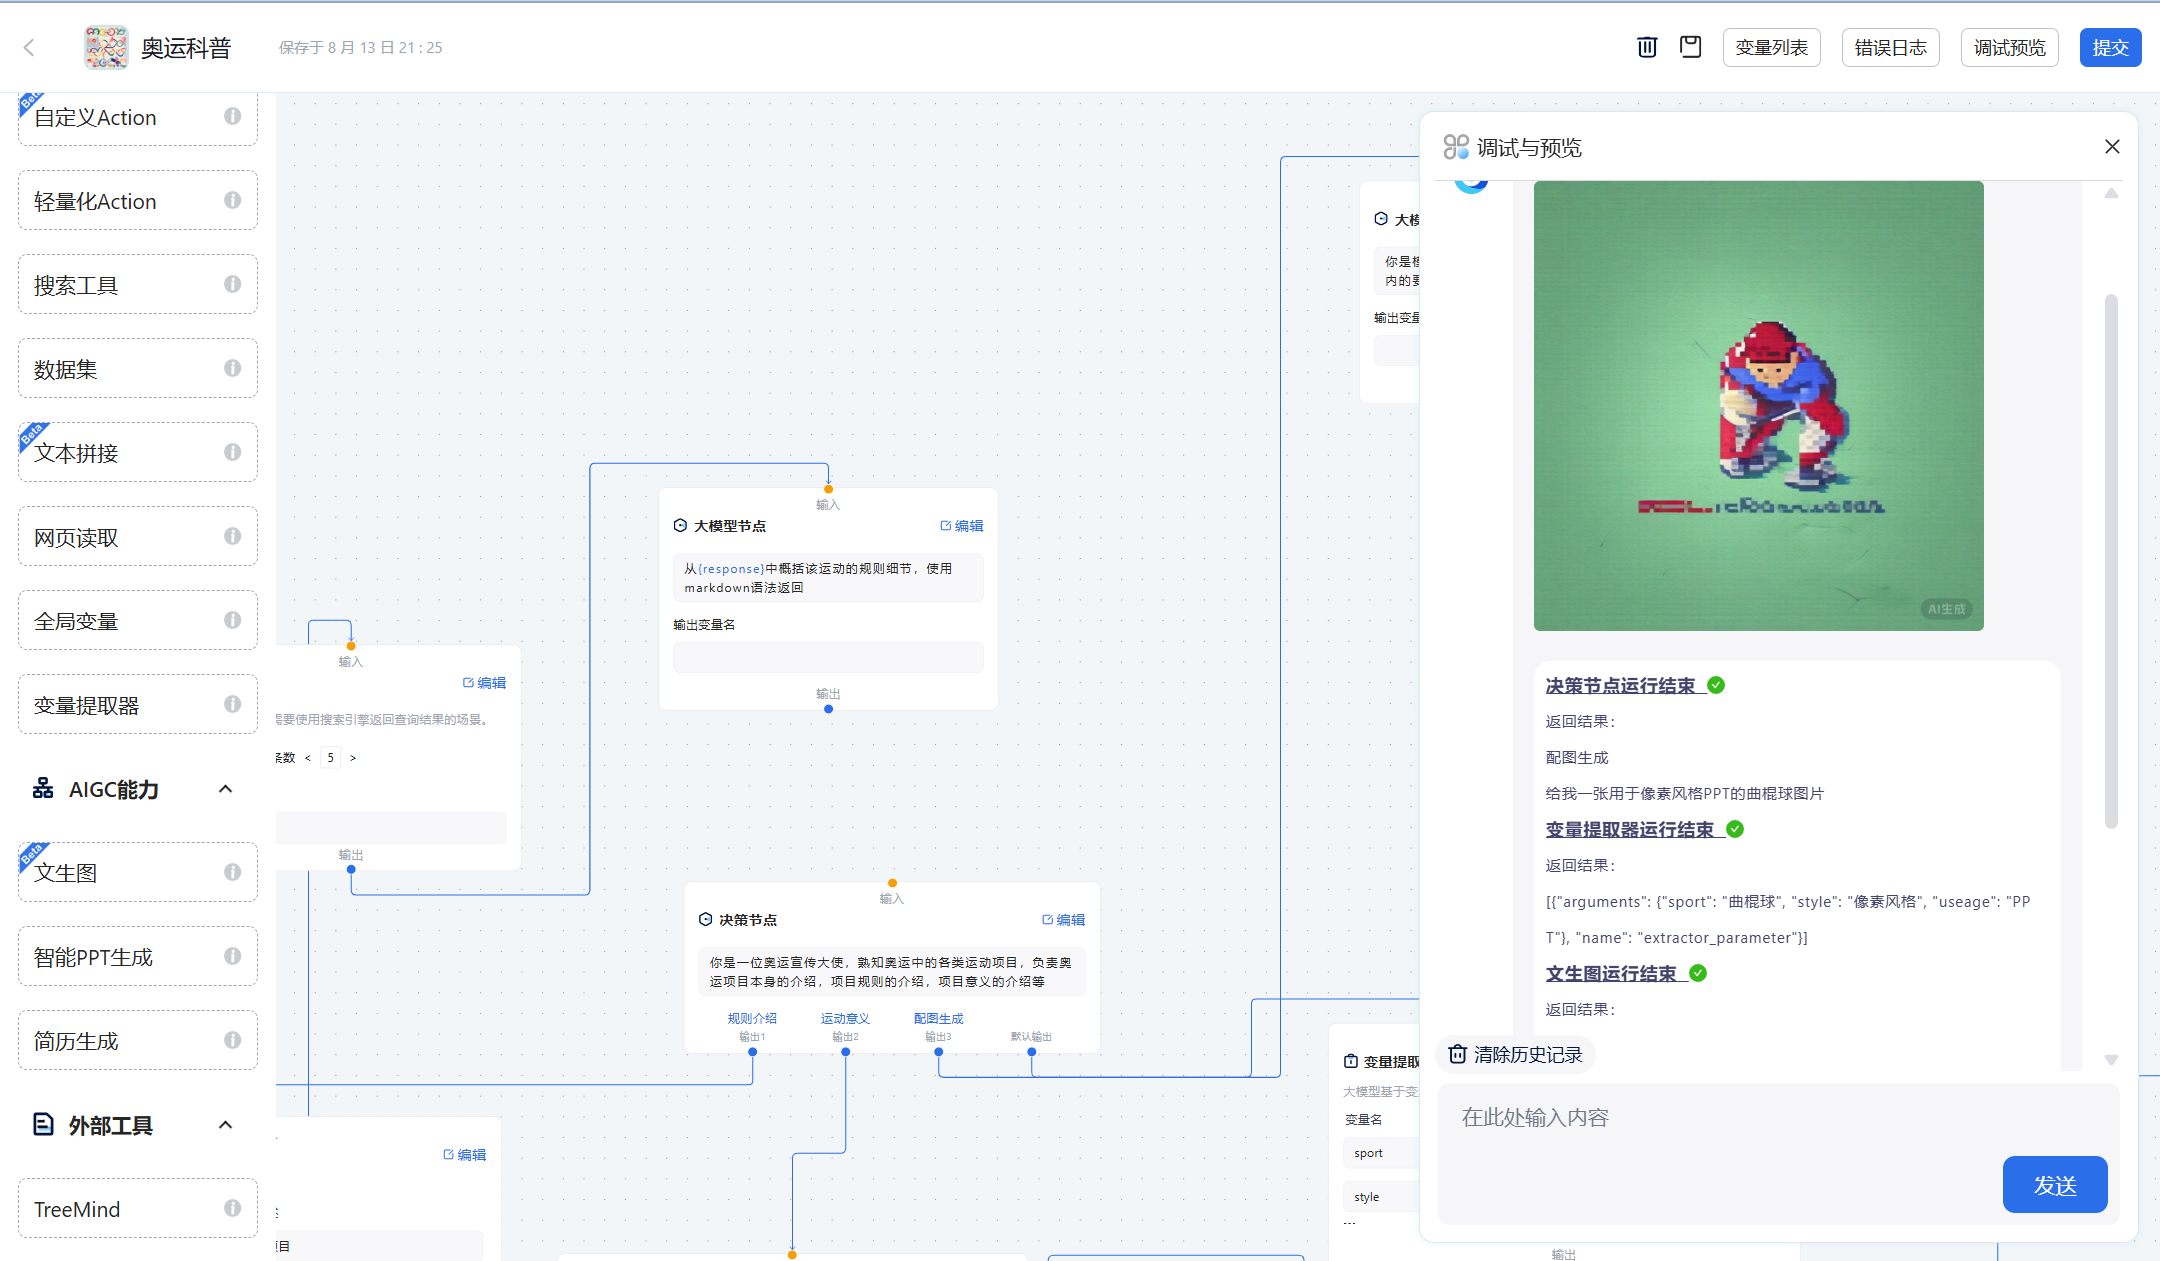Click info icon for 自定义Action
Screen dimensions: 2160x1261
[232, 116]
